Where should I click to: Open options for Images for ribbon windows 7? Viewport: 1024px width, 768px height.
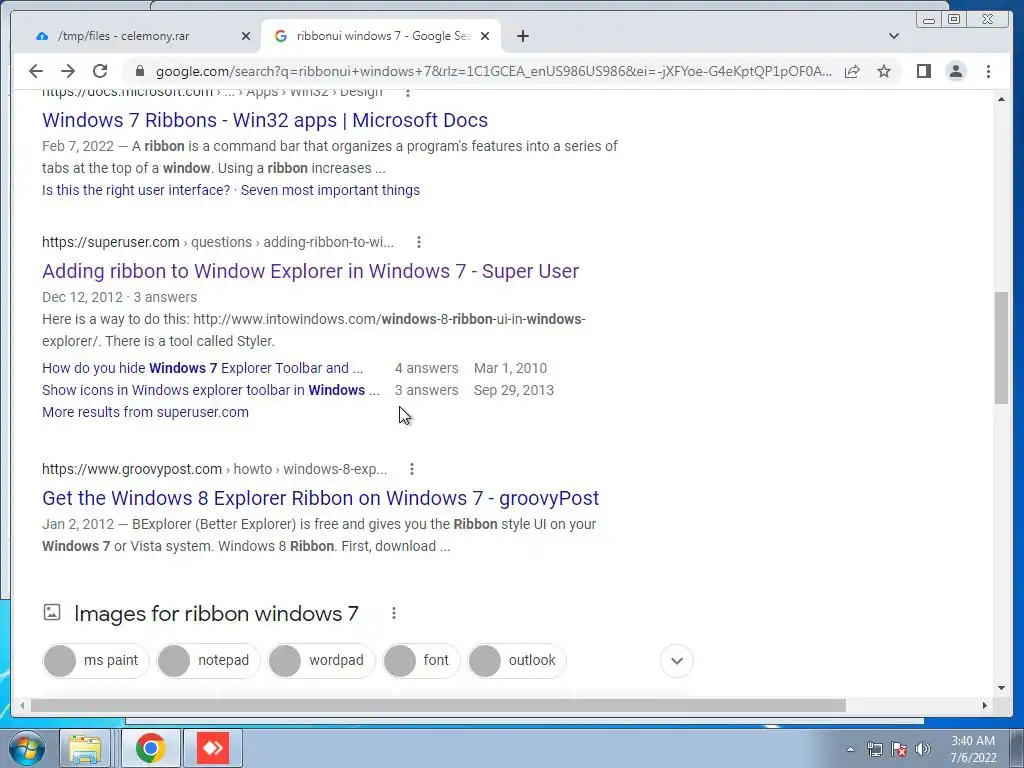(x=394, y=613)
